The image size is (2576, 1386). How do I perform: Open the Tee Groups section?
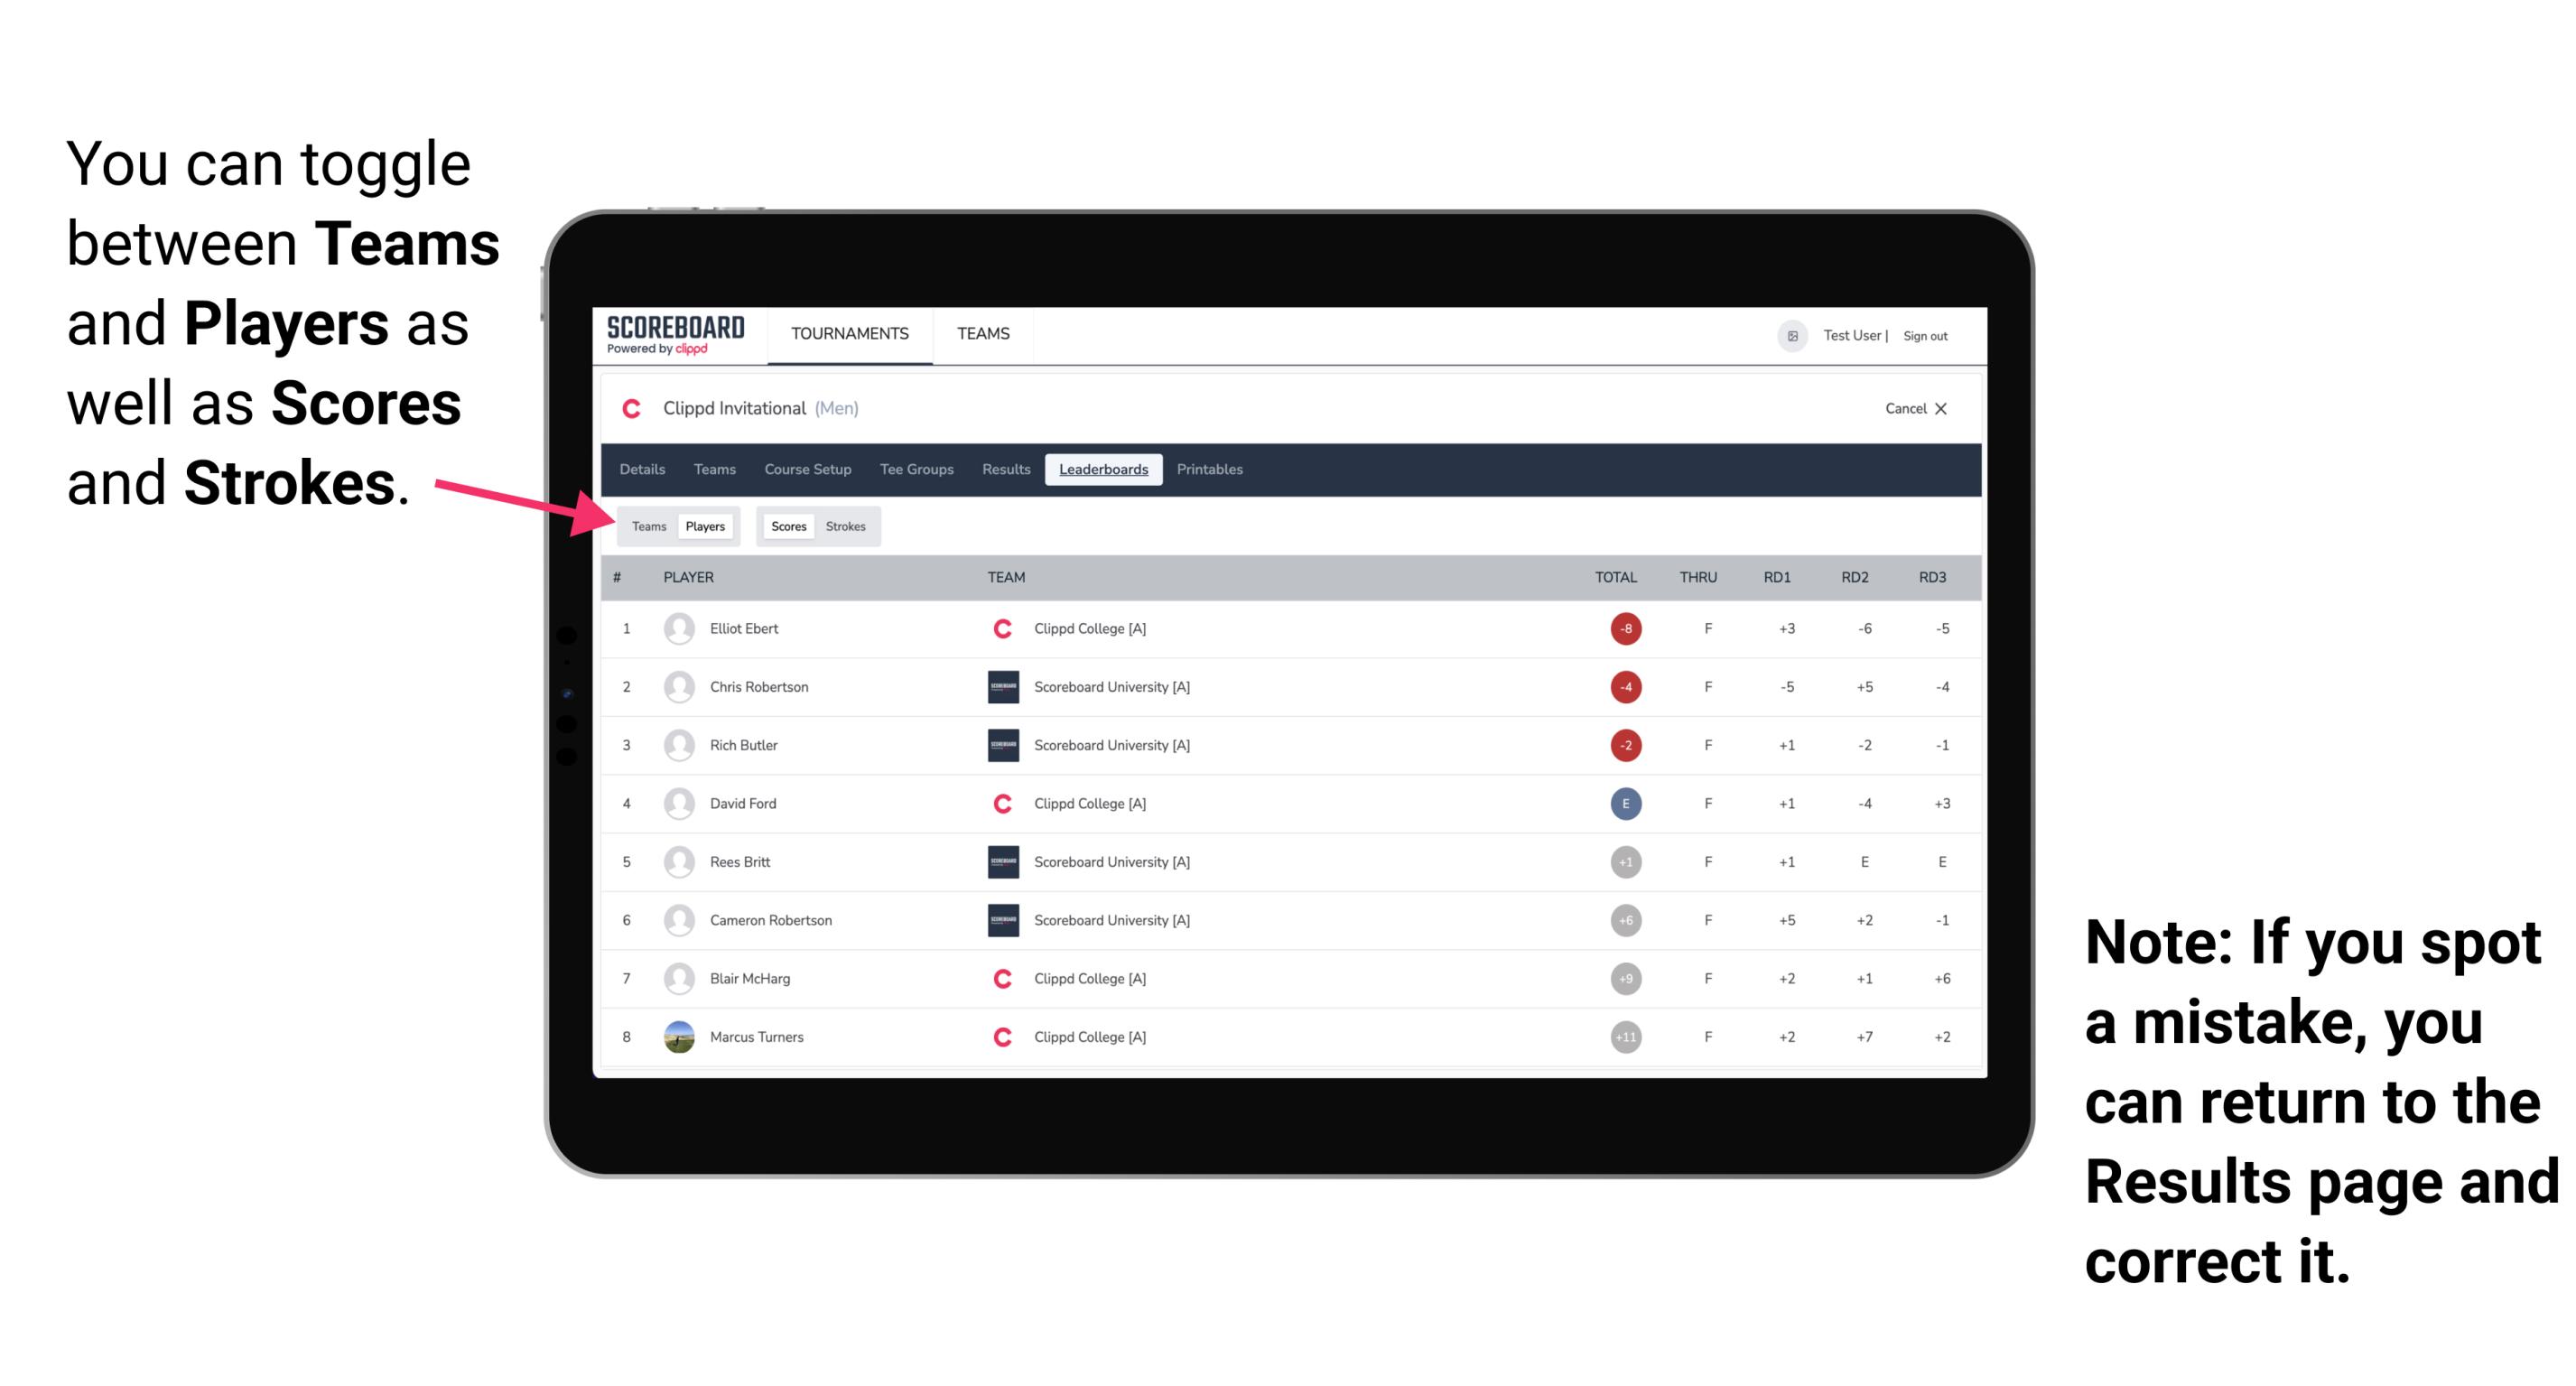pyautogui.click(x=915, y=470)
